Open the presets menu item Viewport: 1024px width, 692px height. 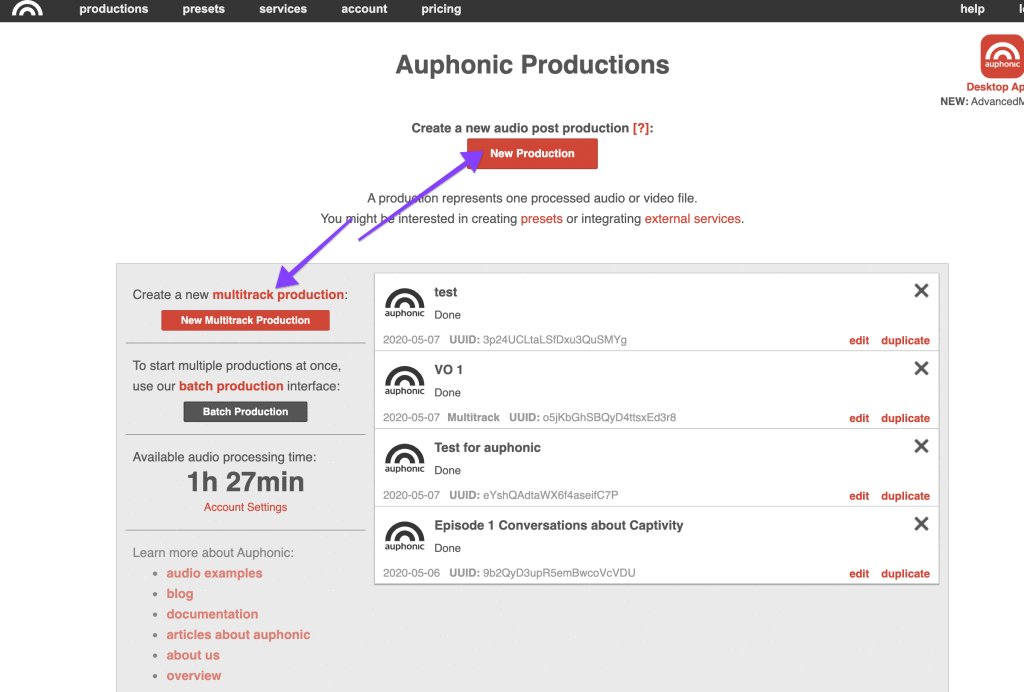(204, 9)
